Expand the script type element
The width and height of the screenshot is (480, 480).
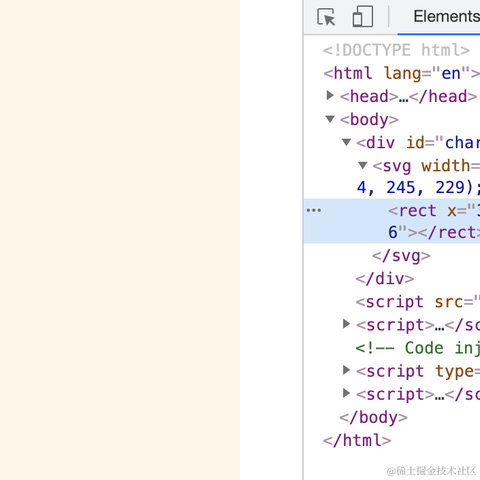tap(346, 370)
